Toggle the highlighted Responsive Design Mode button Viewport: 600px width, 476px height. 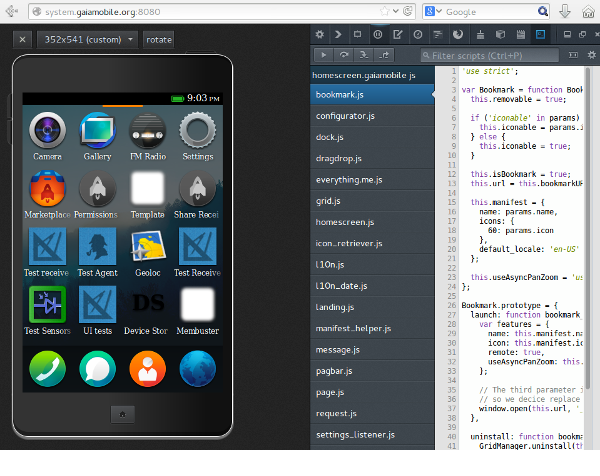(x=540, y=34)
